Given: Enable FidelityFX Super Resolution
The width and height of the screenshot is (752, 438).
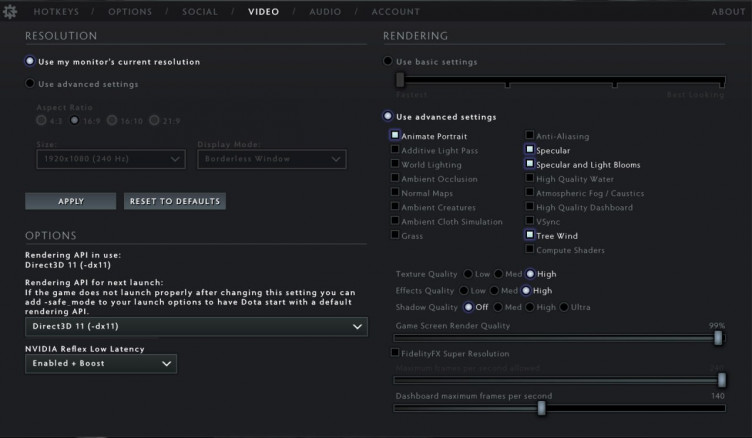Looking at the screenshot, I should pyautogui.click(x=395, y=353).
